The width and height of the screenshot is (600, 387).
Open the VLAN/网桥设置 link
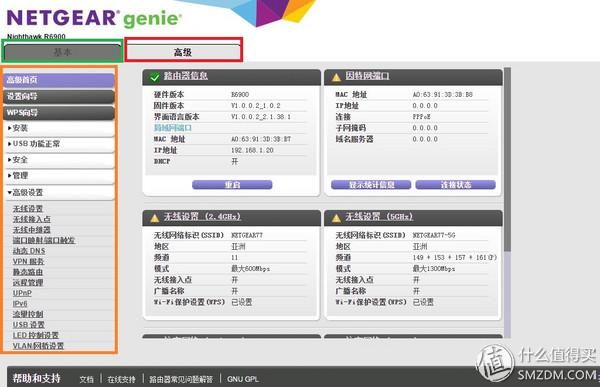click(x=38, y=346)
